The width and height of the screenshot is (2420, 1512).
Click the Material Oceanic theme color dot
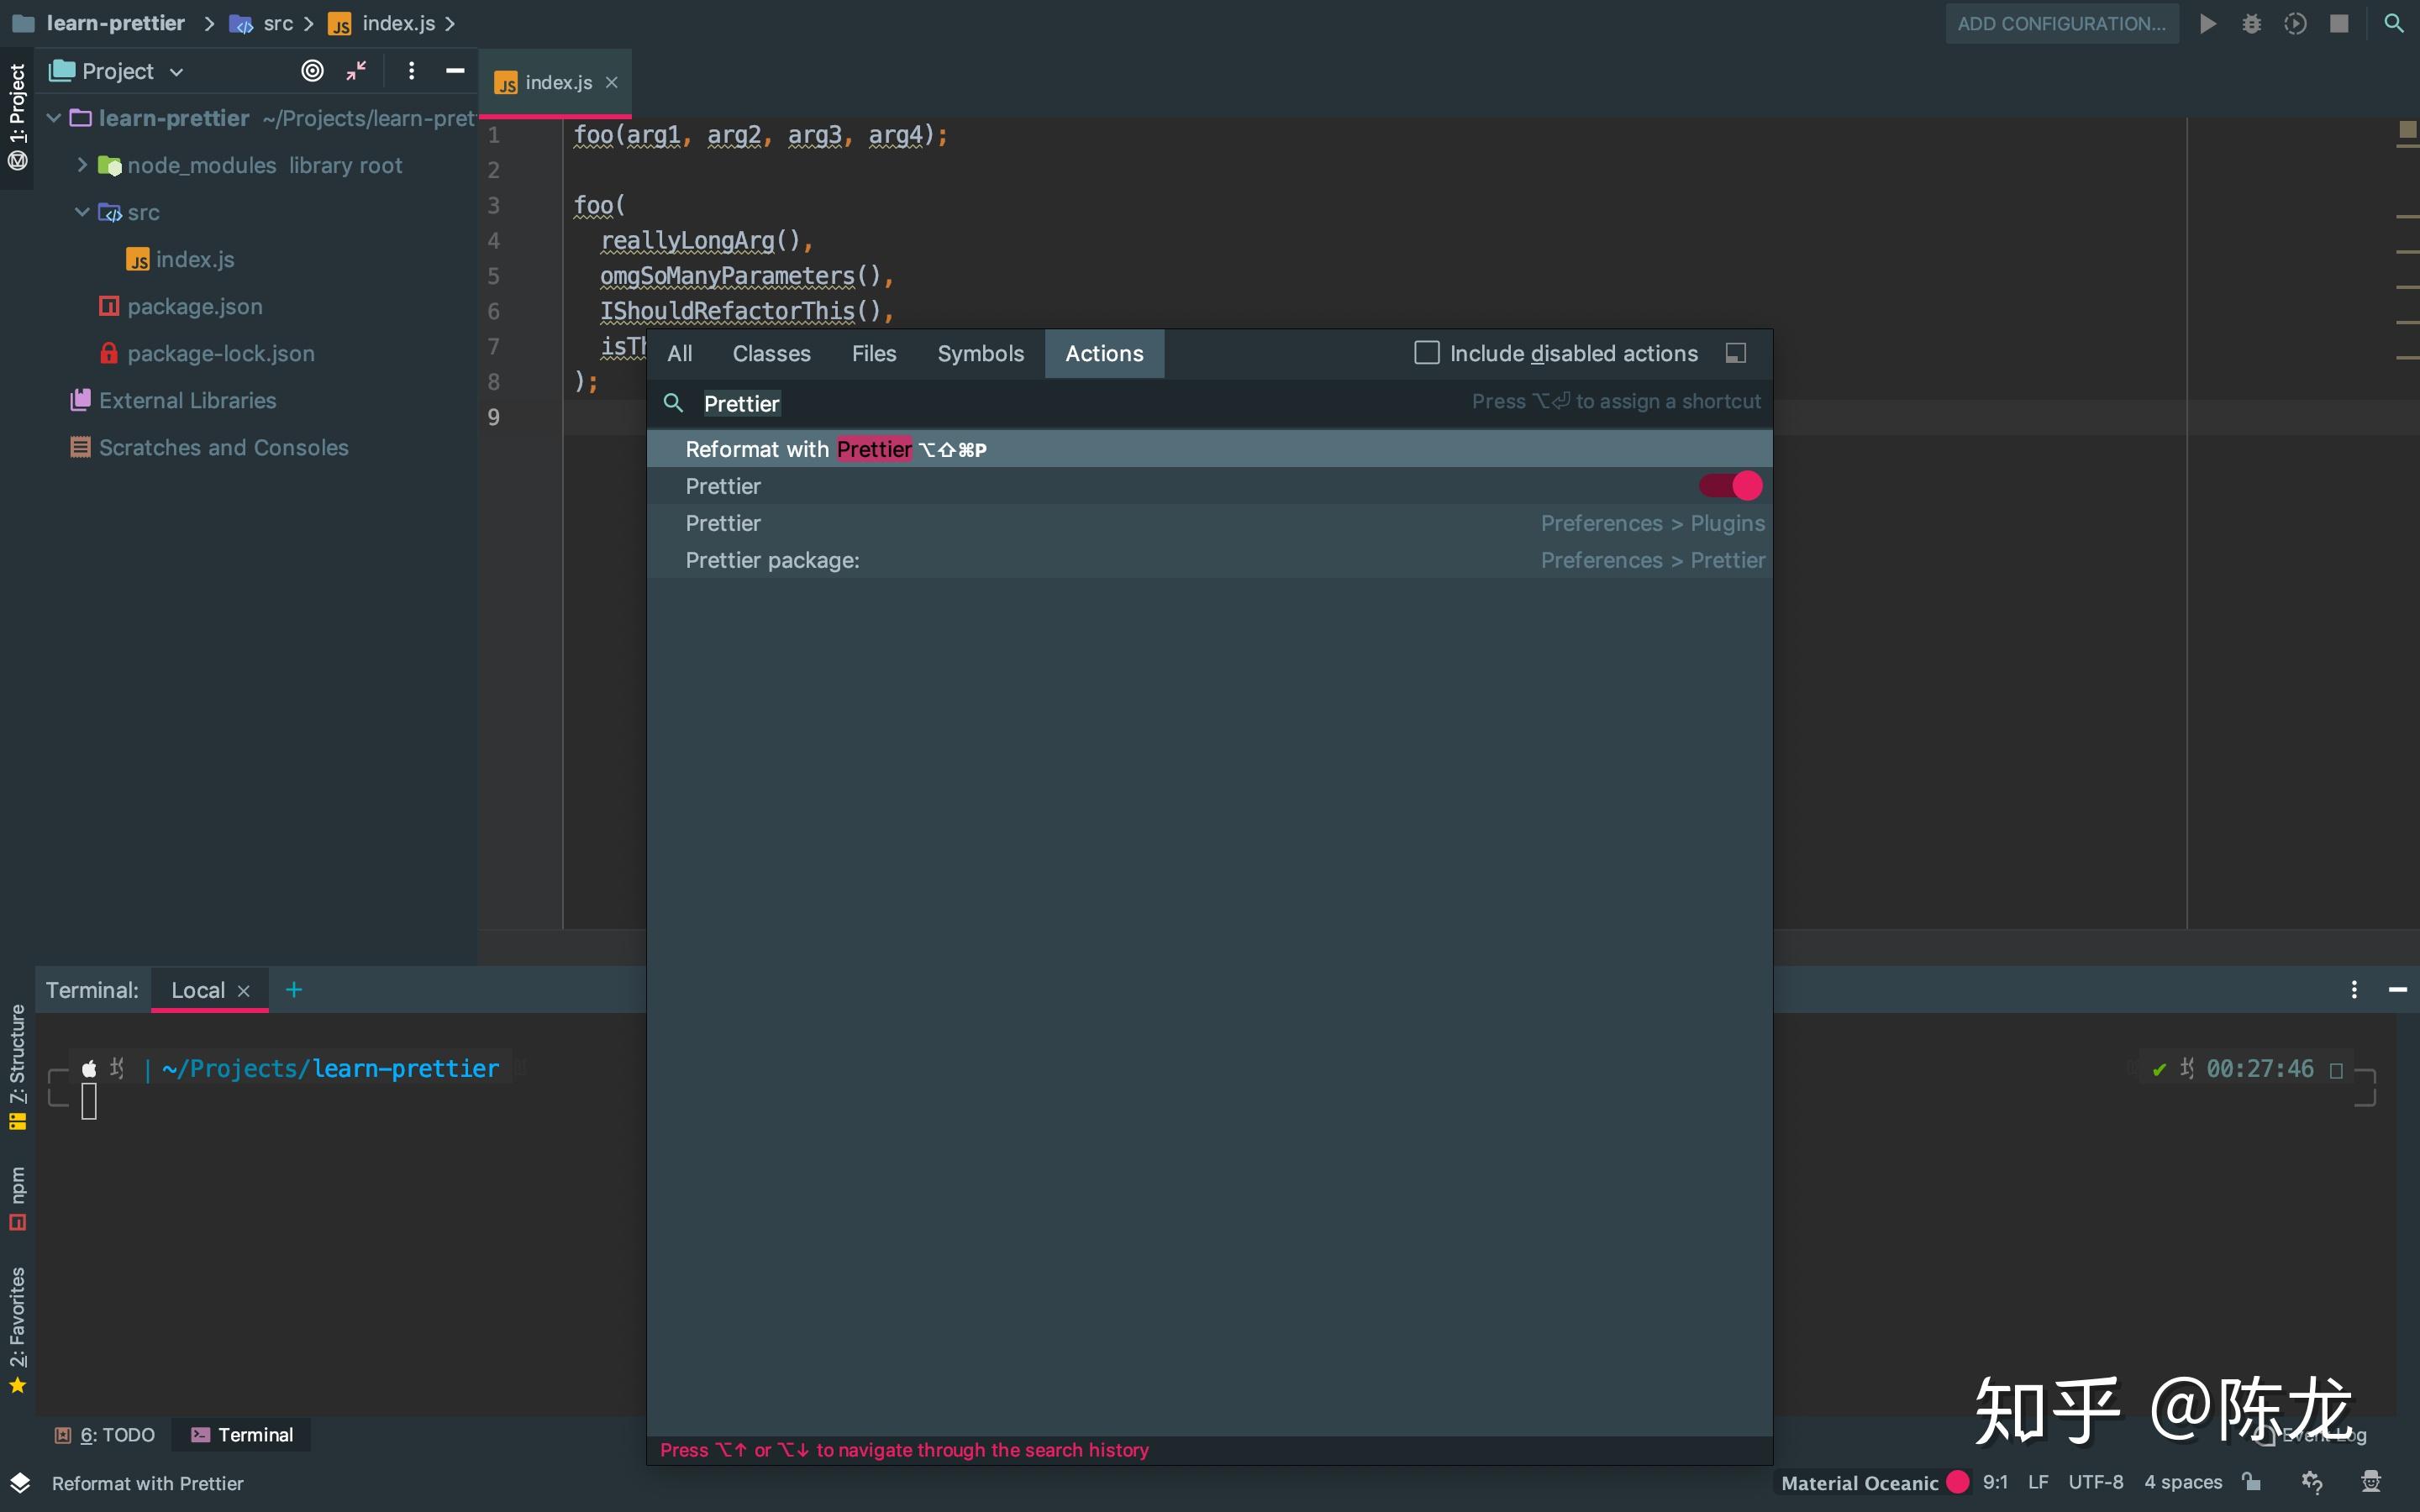pos(1957,1482)
